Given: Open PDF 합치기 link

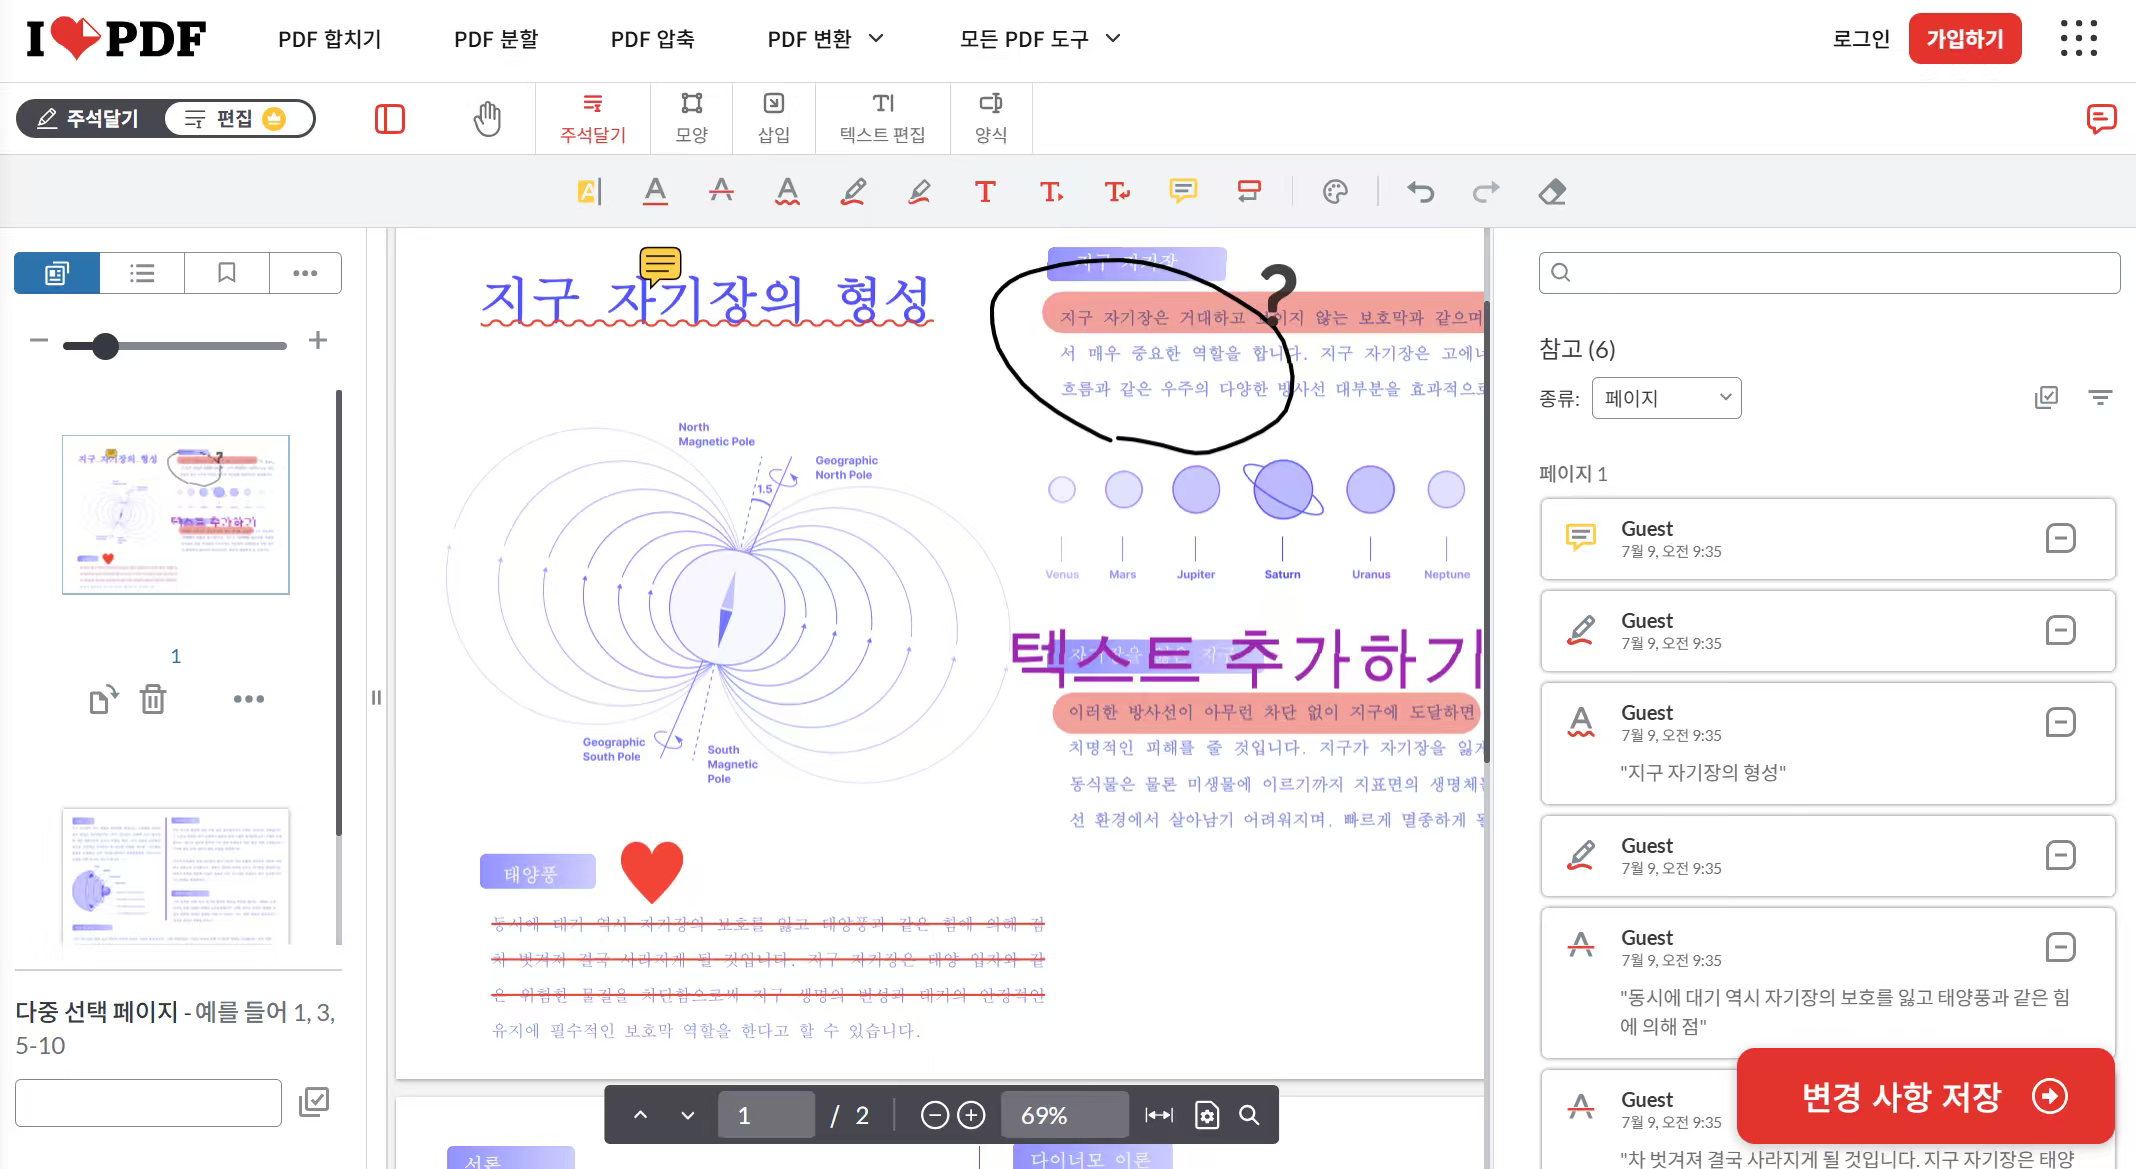Looking at the screenshot, I should pyautogui.click(x=330, y=39).
